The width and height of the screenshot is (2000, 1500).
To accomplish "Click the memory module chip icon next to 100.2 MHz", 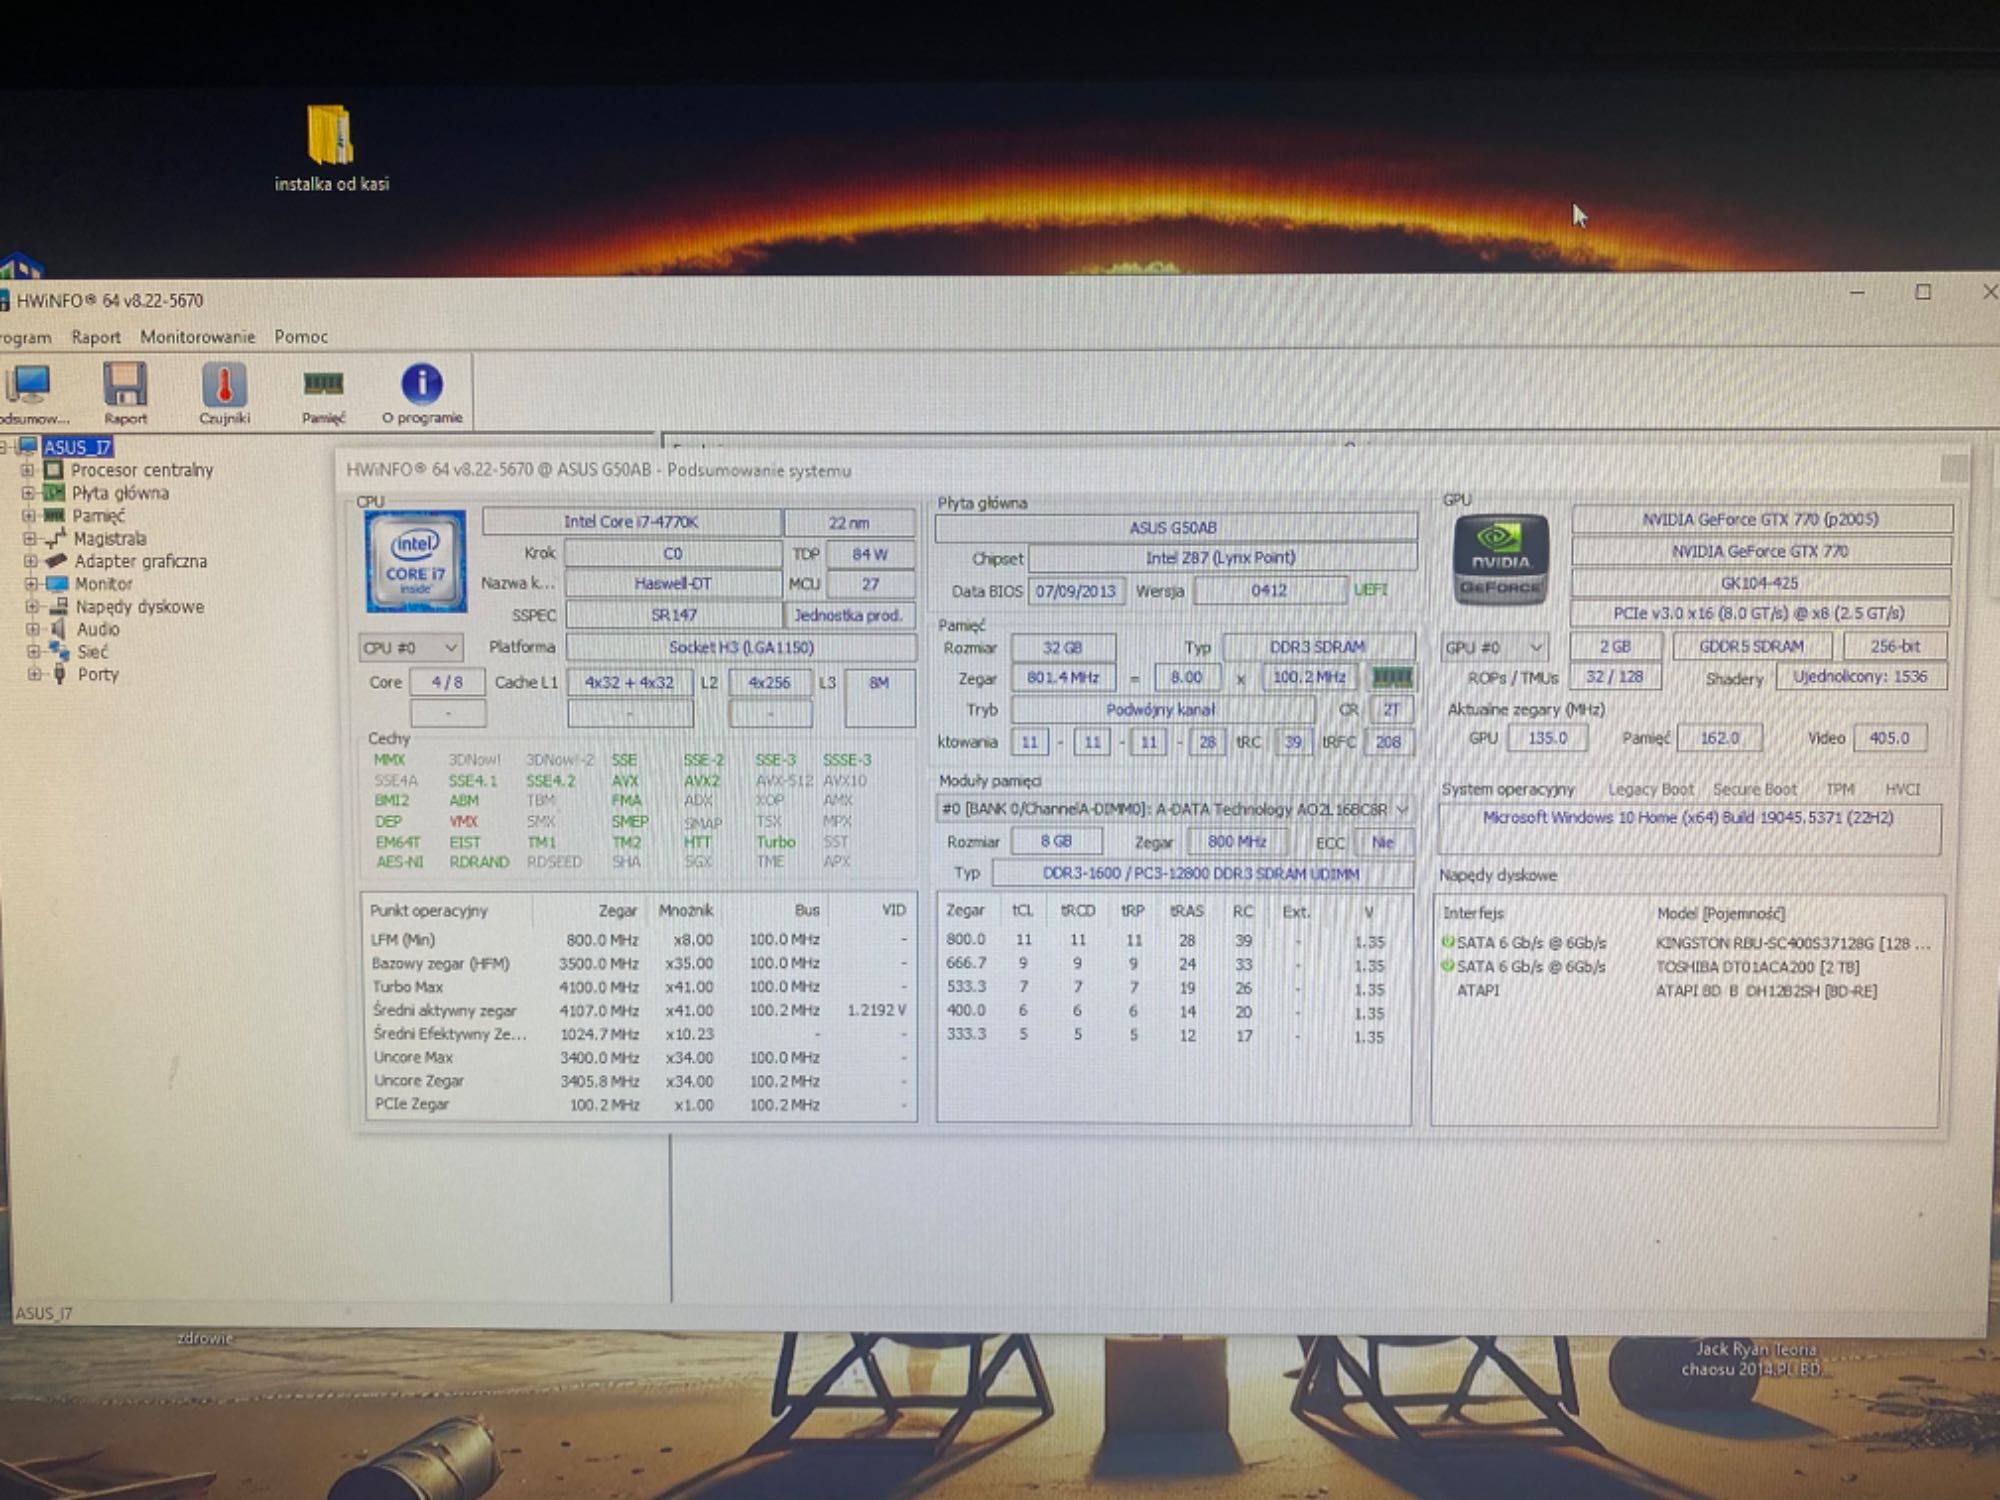I will tap(1391, 677).
